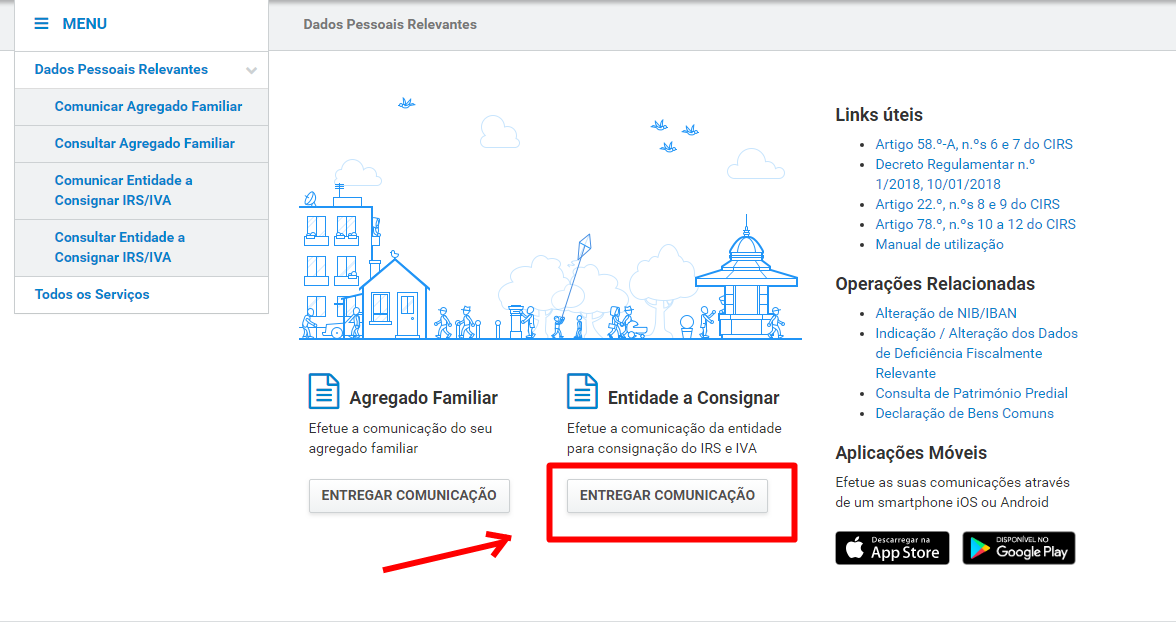Viewport: 1176px width, 622px height.
Task: Open the hamburger MENU icon
Action: click(41, 24)
